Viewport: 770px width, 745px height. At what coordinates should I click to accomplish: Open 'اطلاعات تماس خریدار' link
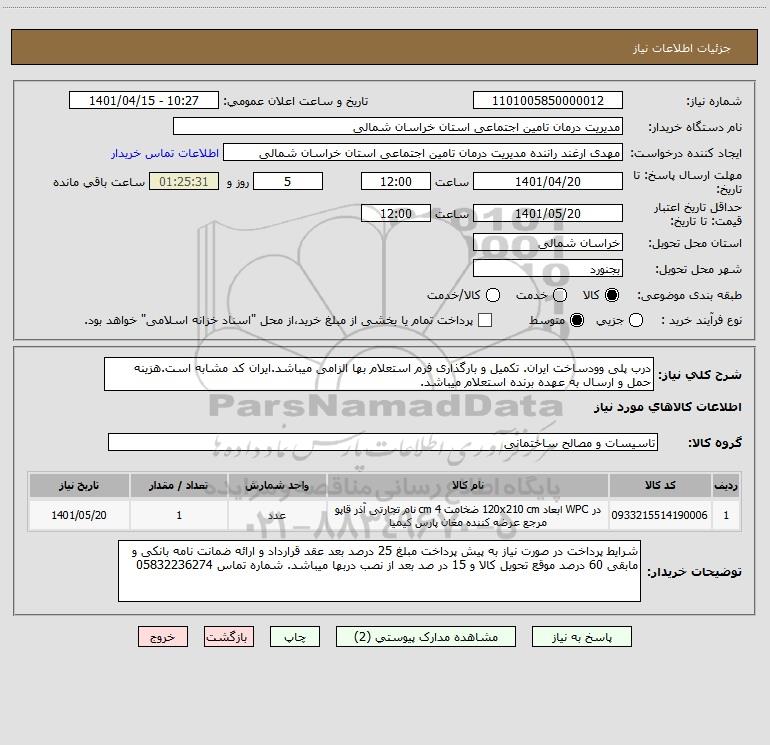pos(165,153)
